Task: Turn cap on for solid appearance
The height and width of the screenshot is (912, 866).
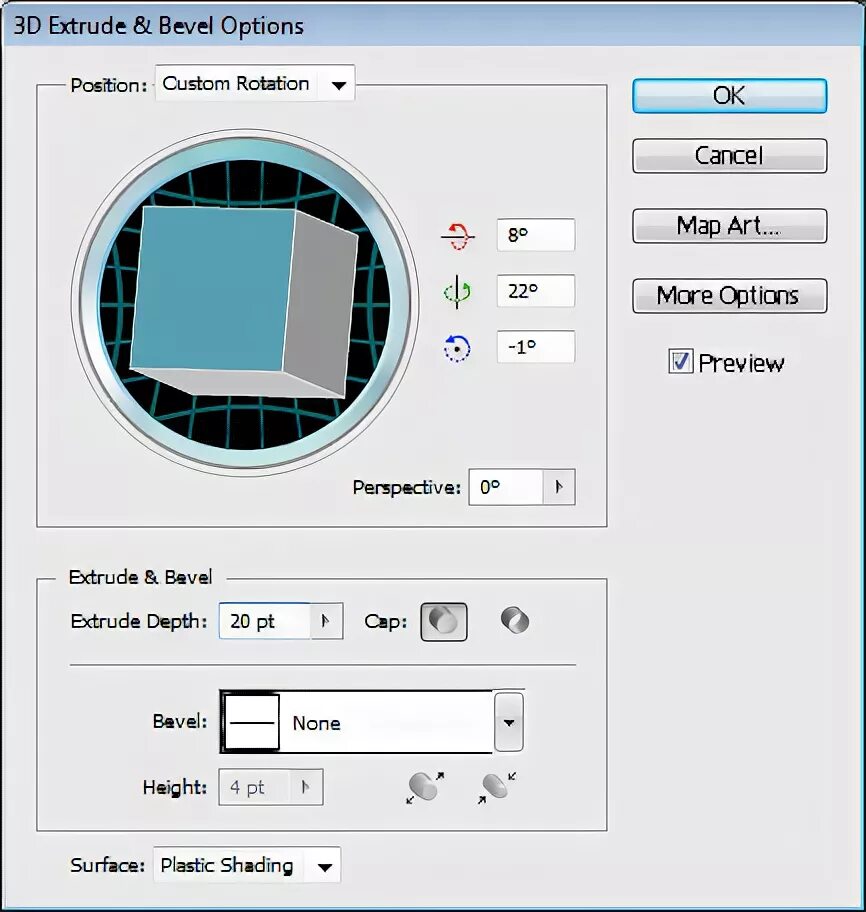Action: coord(444,622)
